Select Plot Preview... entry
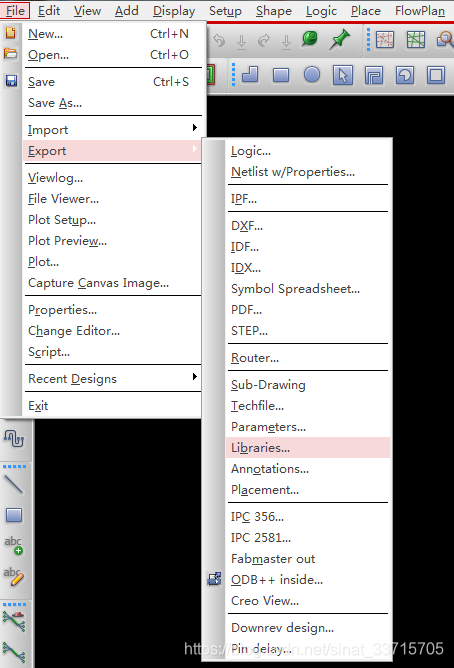454x668 pixels. coord(113,241)
